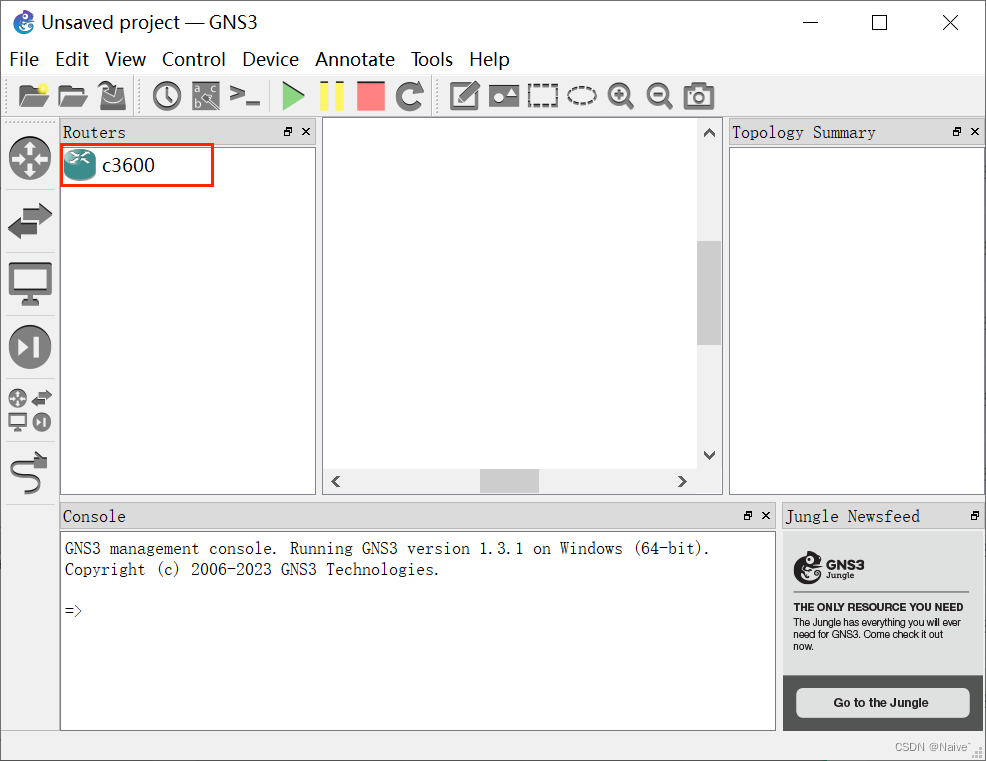The width and height of the screenshot is (986, 761).
Task: Float the Jungle Newsfeed panel
Action: coord(975,516)
